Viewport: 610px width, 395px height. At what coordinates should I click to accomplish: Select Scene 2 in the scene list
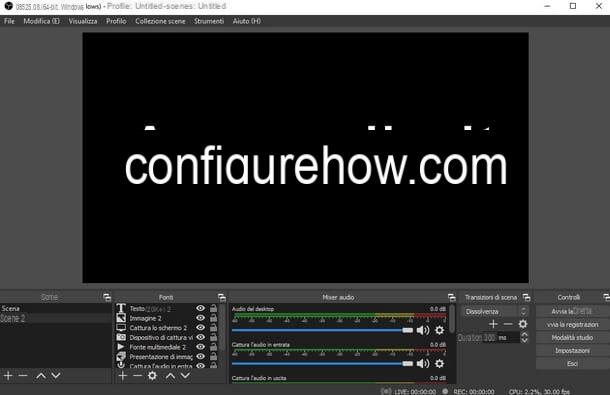pyautogui.click(x=56, y=318)
